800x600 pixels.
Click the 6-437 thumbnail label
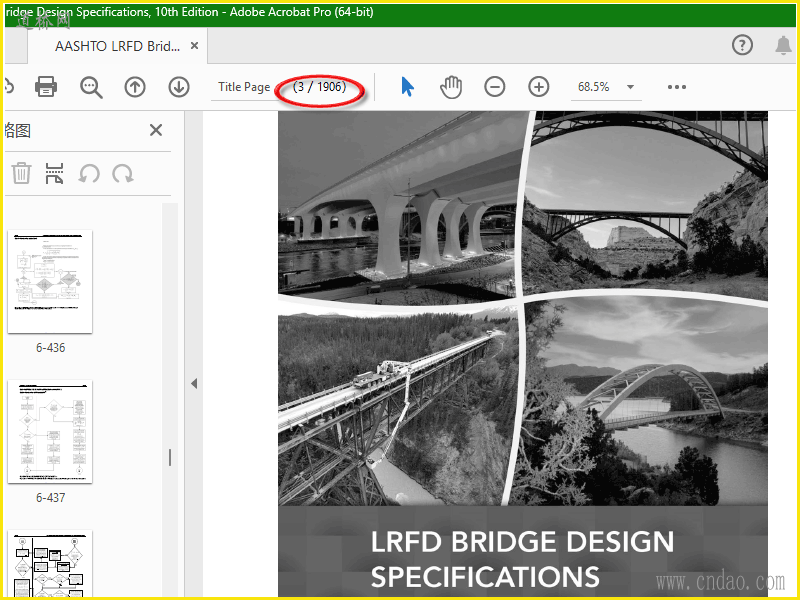[51, 498]
